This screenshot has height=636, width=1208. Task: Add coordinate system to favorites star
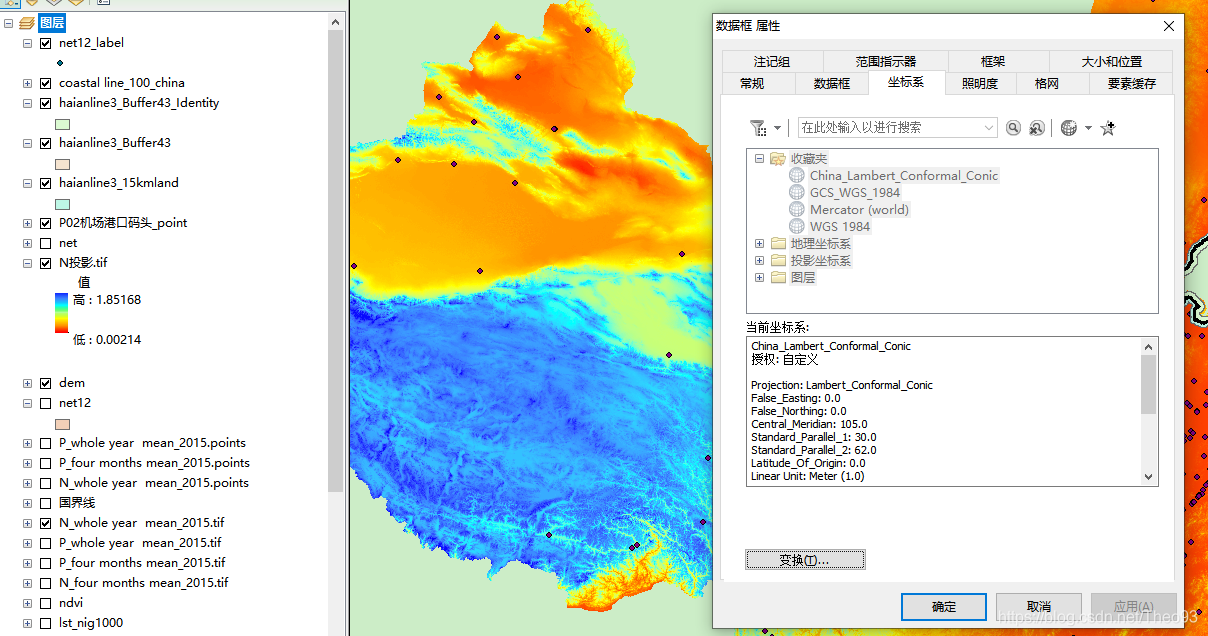click(1107, 128)
